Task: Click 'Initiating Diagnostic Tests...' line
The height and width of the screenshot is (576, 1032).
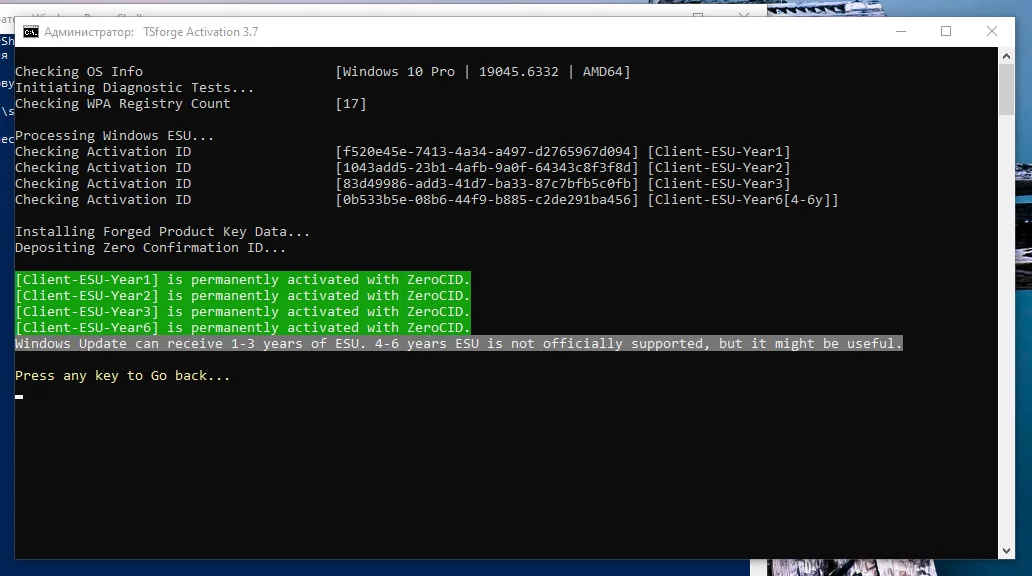Action: click(134, 88)
